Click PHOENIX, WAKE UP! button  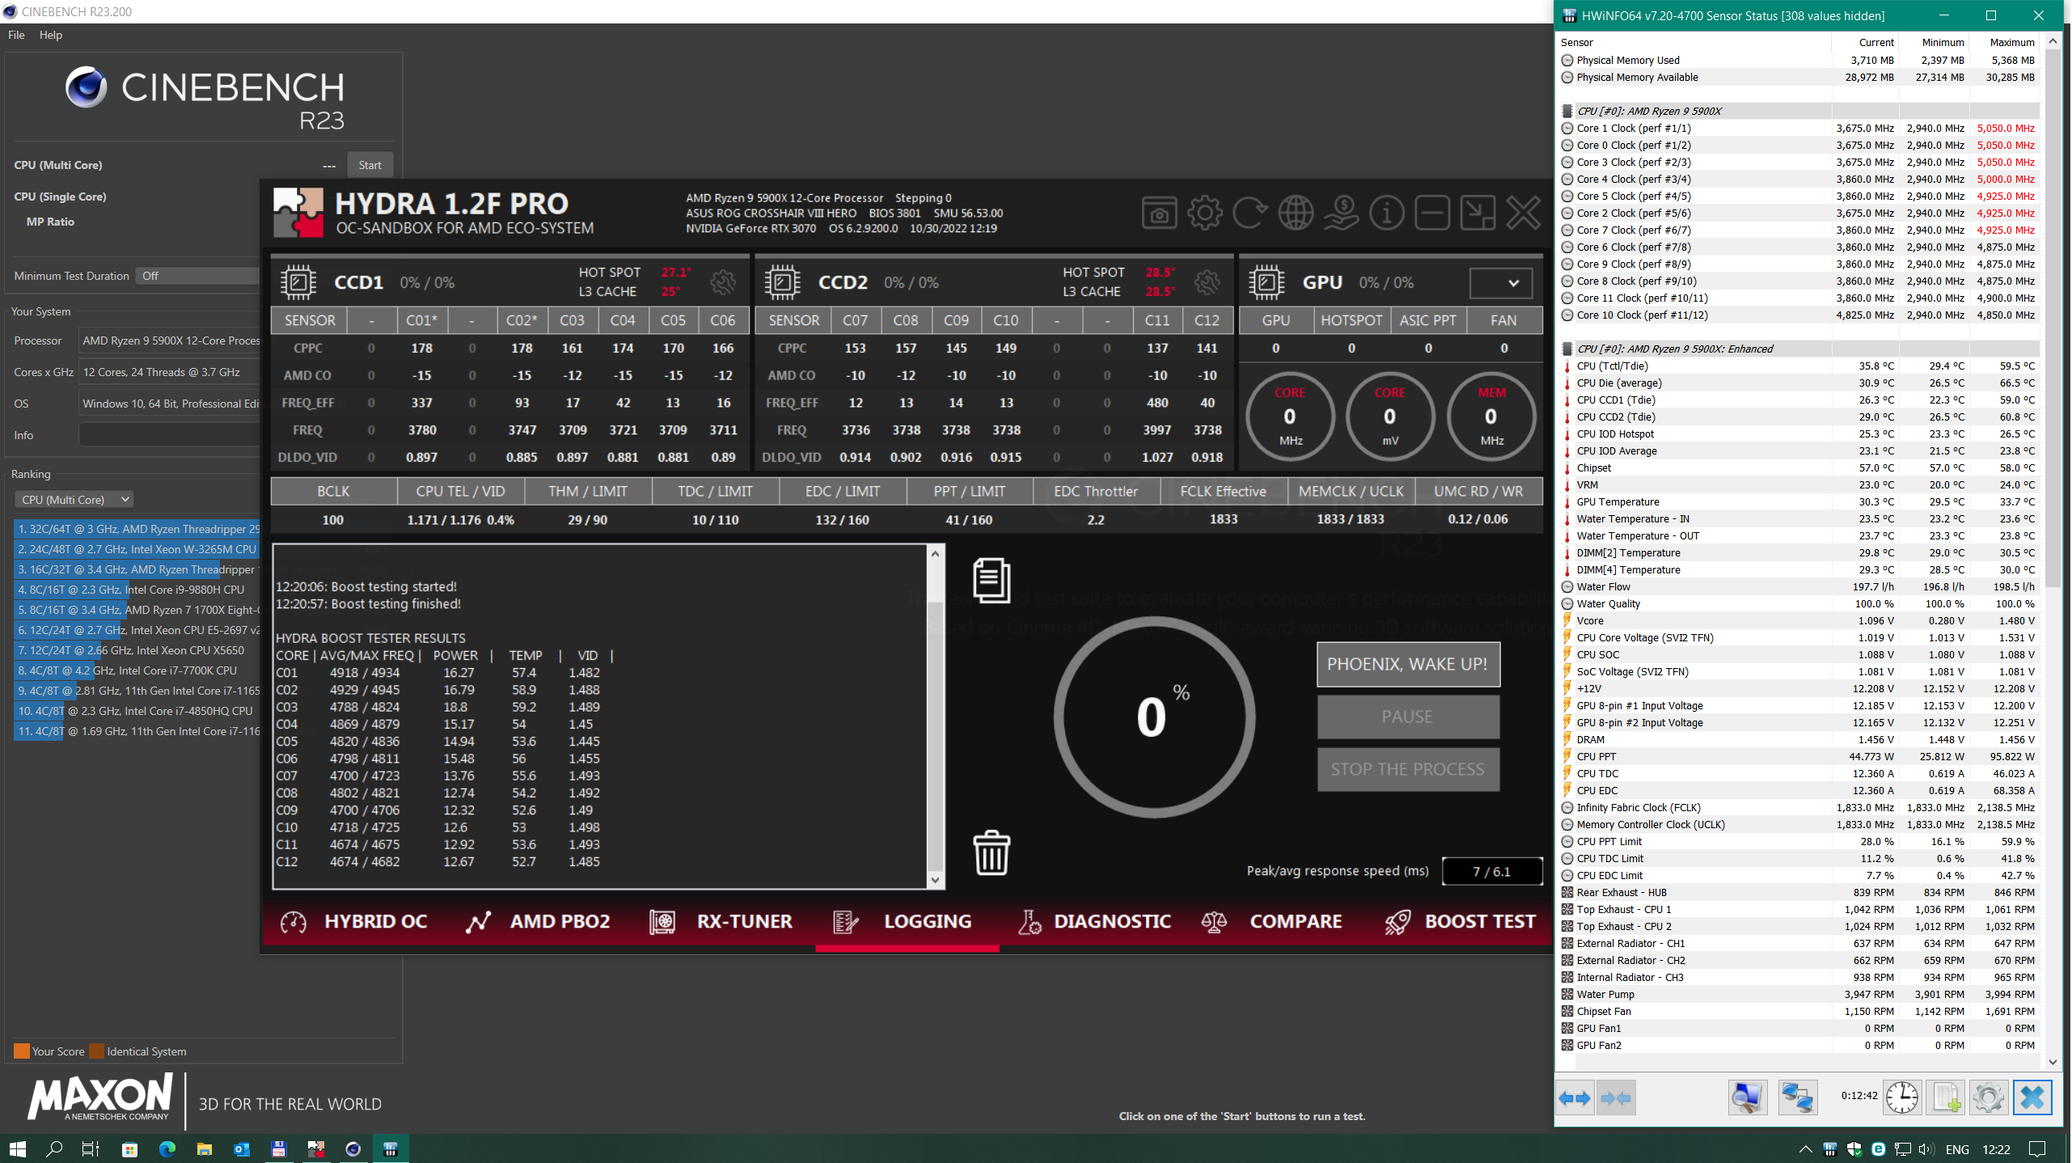1408,664
